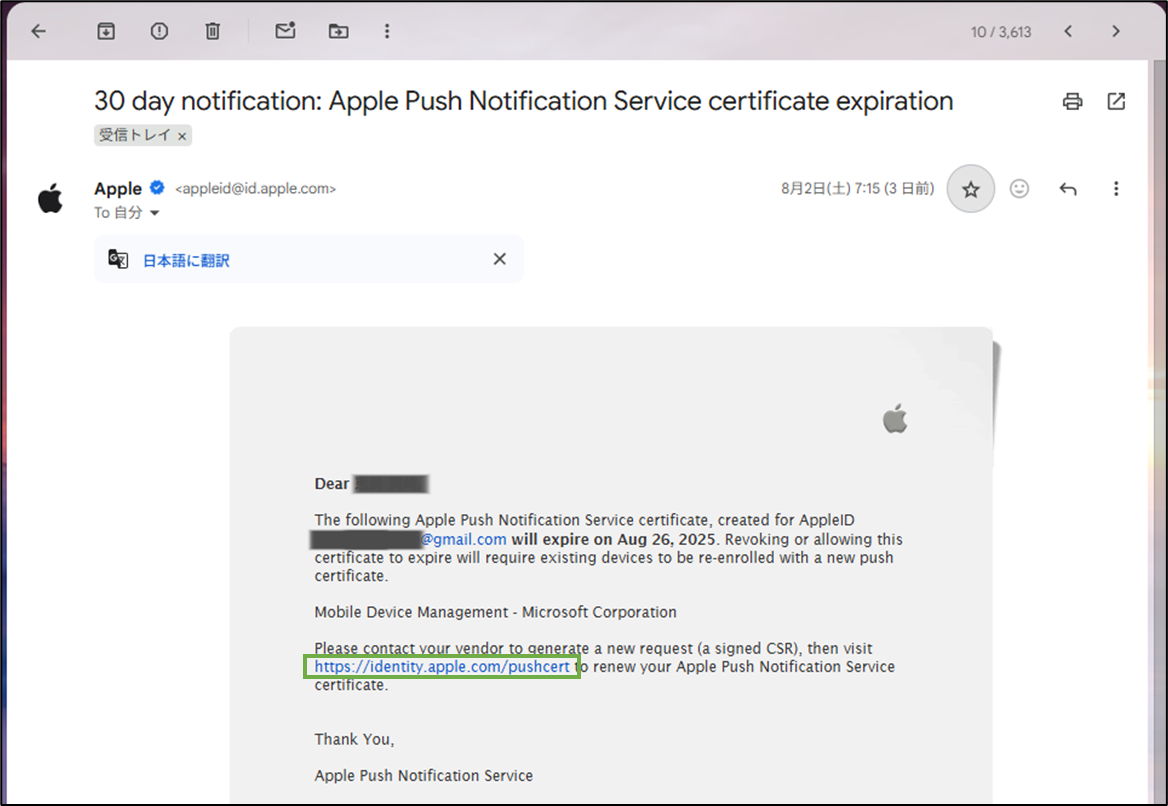This screenshot has width=1168, height=806.
Task: Click the verified sender checkmark badge
Action: point(157,188)
